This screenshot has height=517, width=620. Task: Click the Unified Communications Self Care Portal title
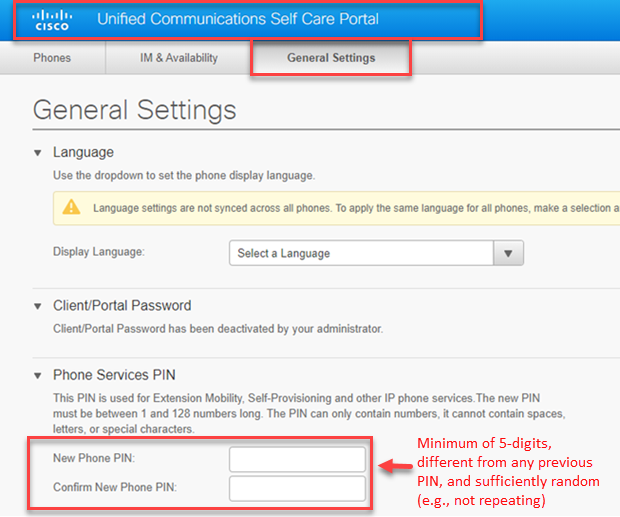click(x=238, y=19)
